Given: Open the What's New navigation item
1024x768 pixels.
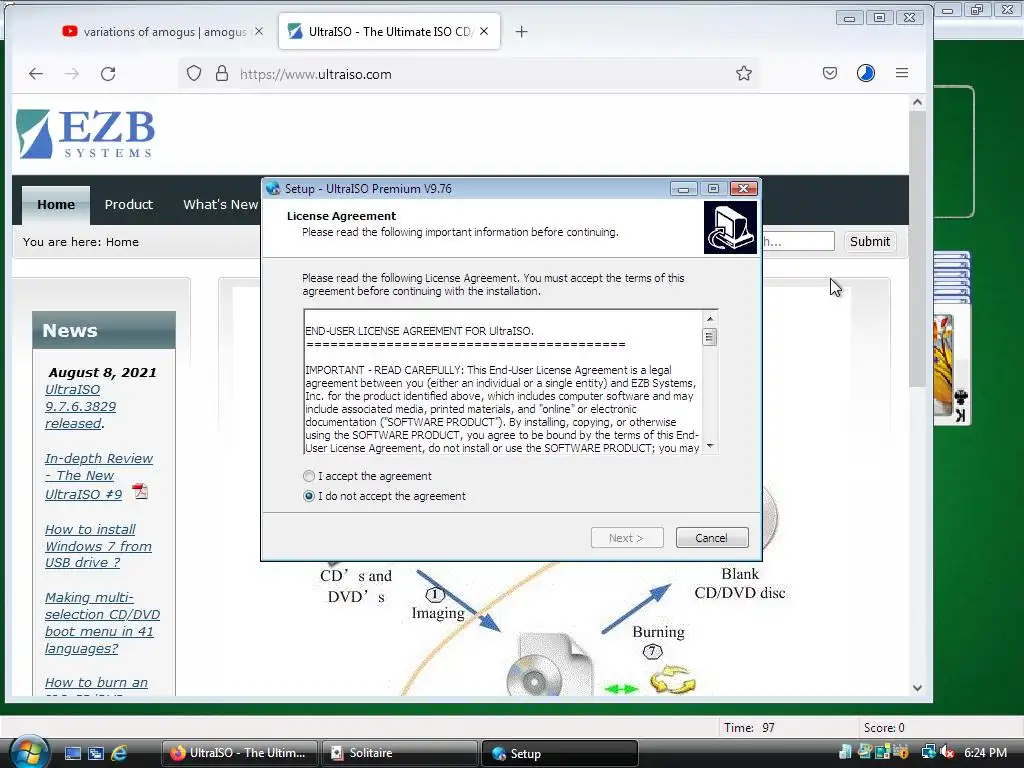Looking at the screenshot, I should 220,204.
